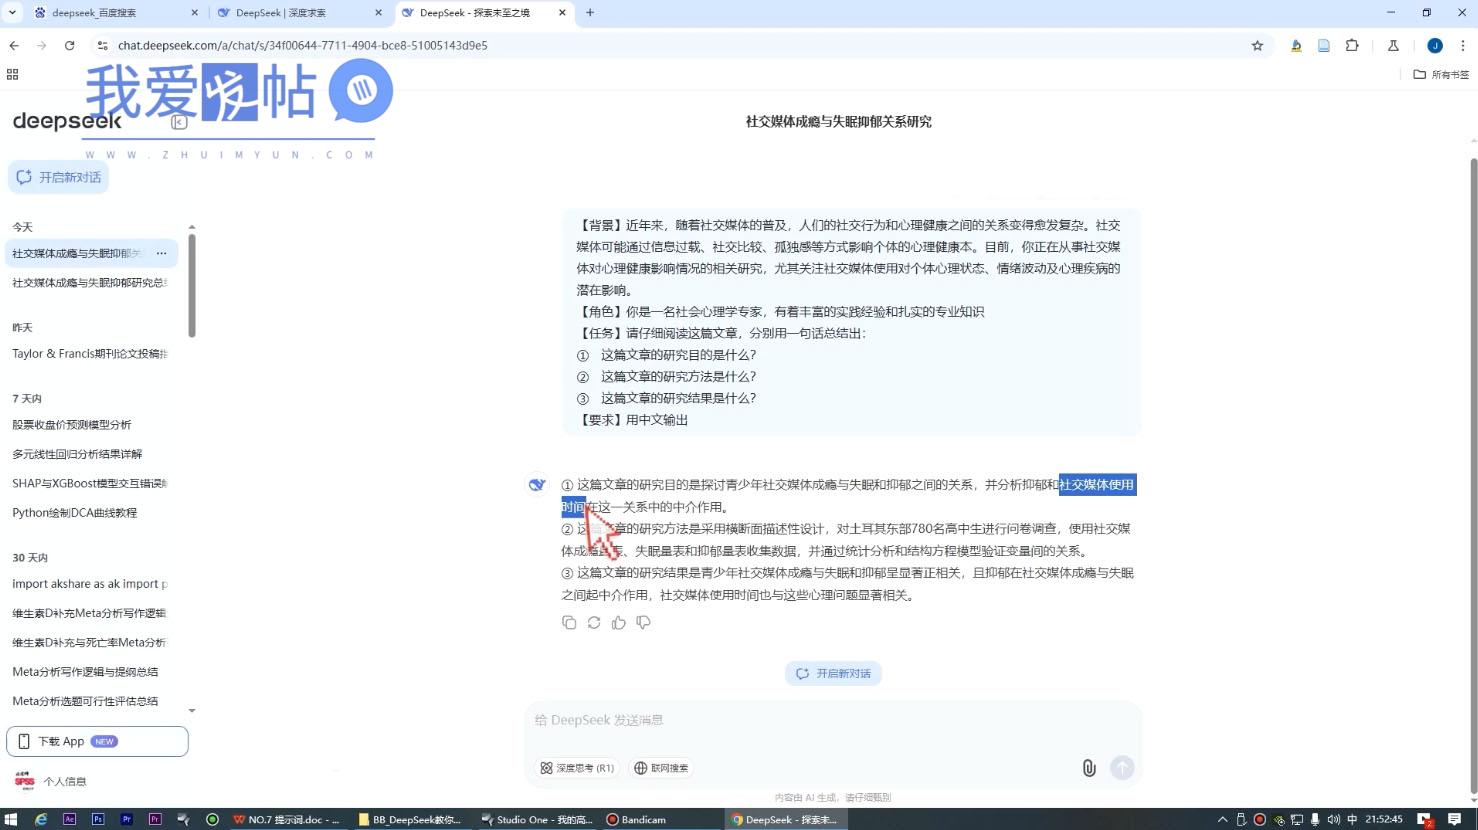Viewport: 1478px width, 830px height.
Task: Click the 开启新对话 button below the response
Action: click(833, 673)
